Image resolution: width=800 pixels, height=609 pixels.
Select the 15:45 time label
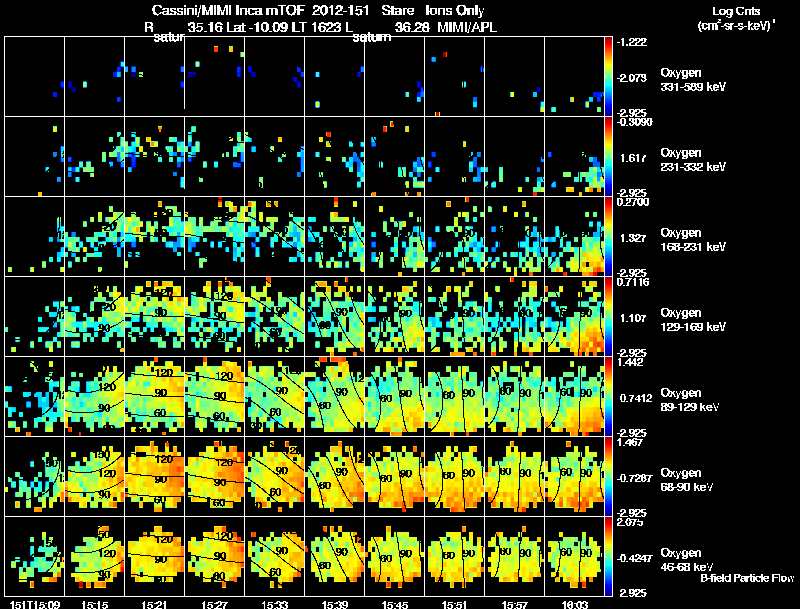pos(394,604)
